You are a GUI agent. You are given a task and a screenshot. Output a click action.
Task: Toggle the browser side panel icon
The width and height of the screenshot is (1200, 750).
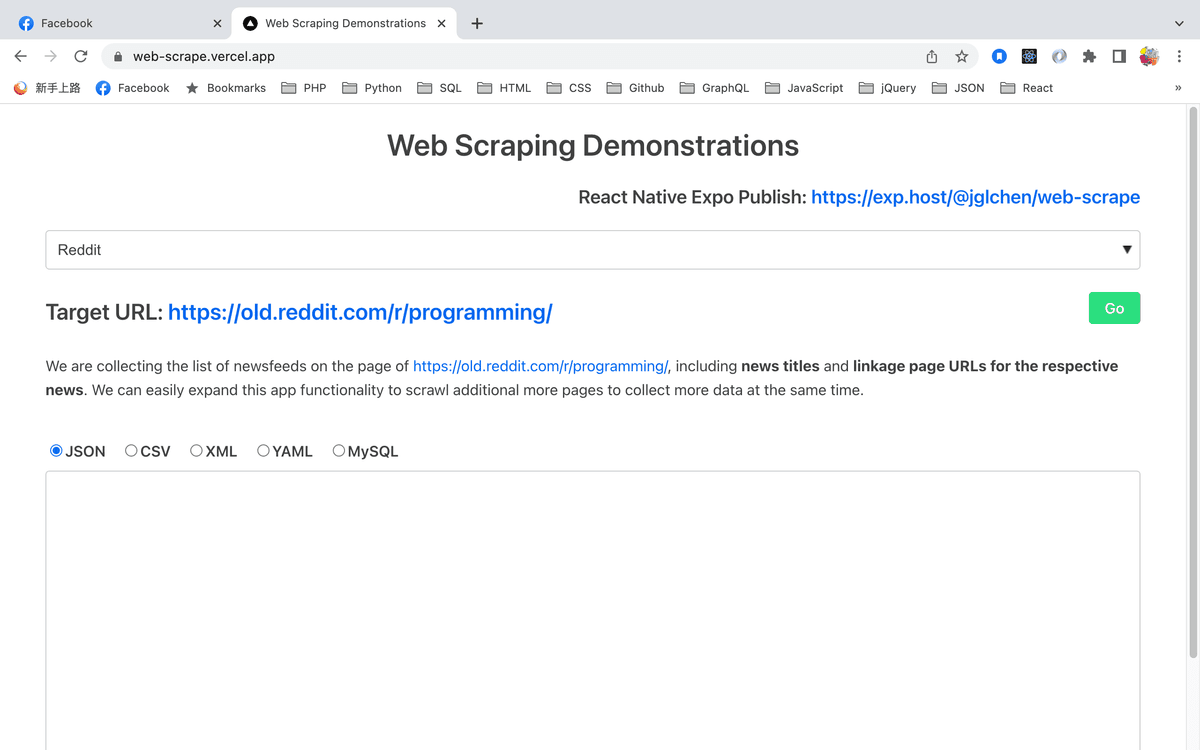(1119, 57)
